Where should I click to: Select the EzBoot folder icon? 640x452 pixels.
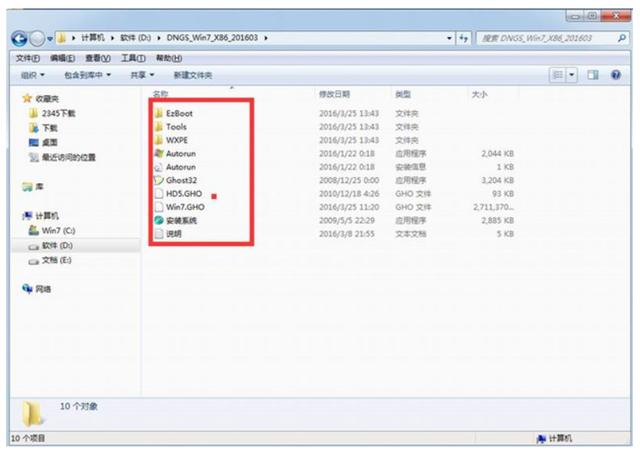pyautogui.click(x=159, y=113)
